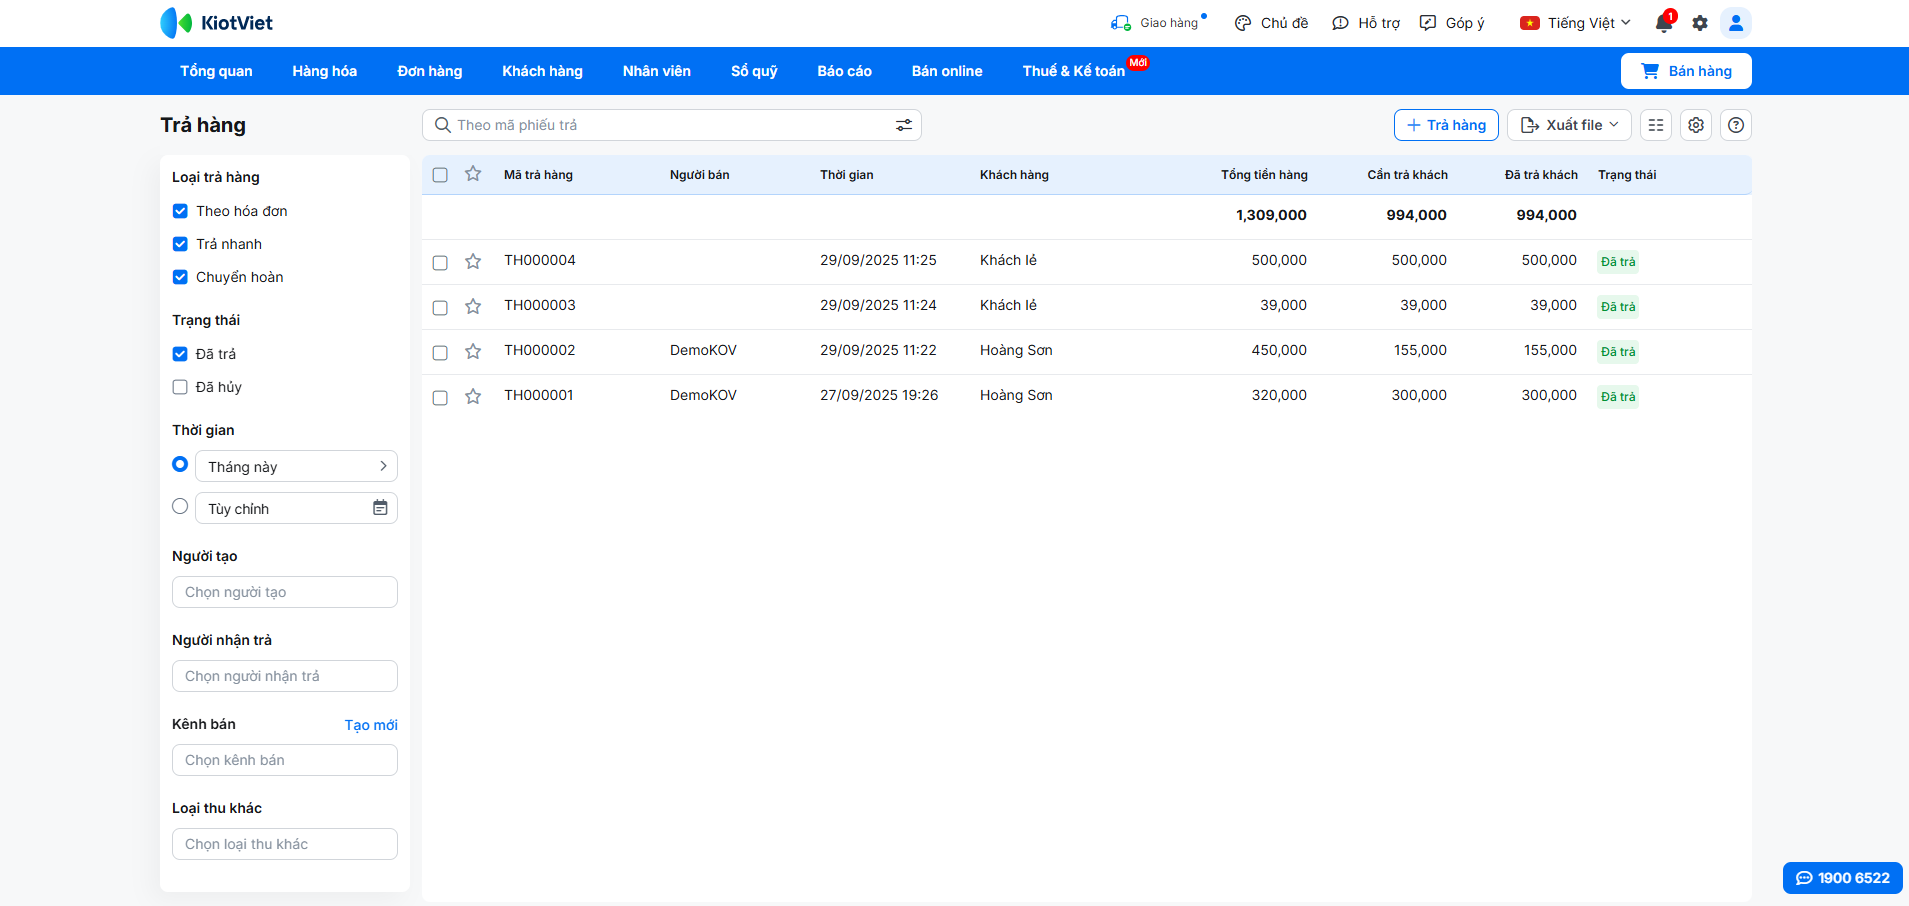1909x906 pixels.
Task: Click the help question mark icon
Action: coord(1736,125)
